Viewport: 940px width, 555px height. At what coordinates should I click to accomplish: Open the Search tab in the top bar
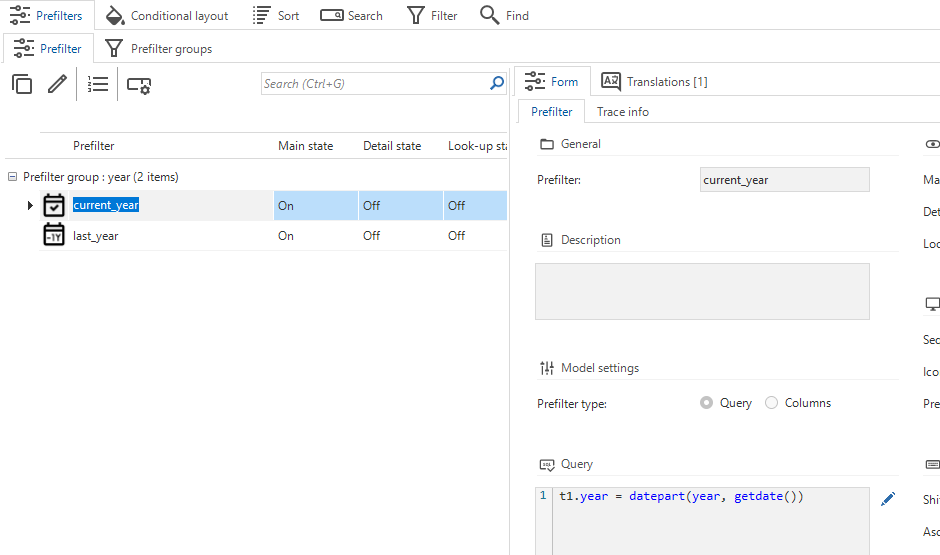click(x=351, y=16)
